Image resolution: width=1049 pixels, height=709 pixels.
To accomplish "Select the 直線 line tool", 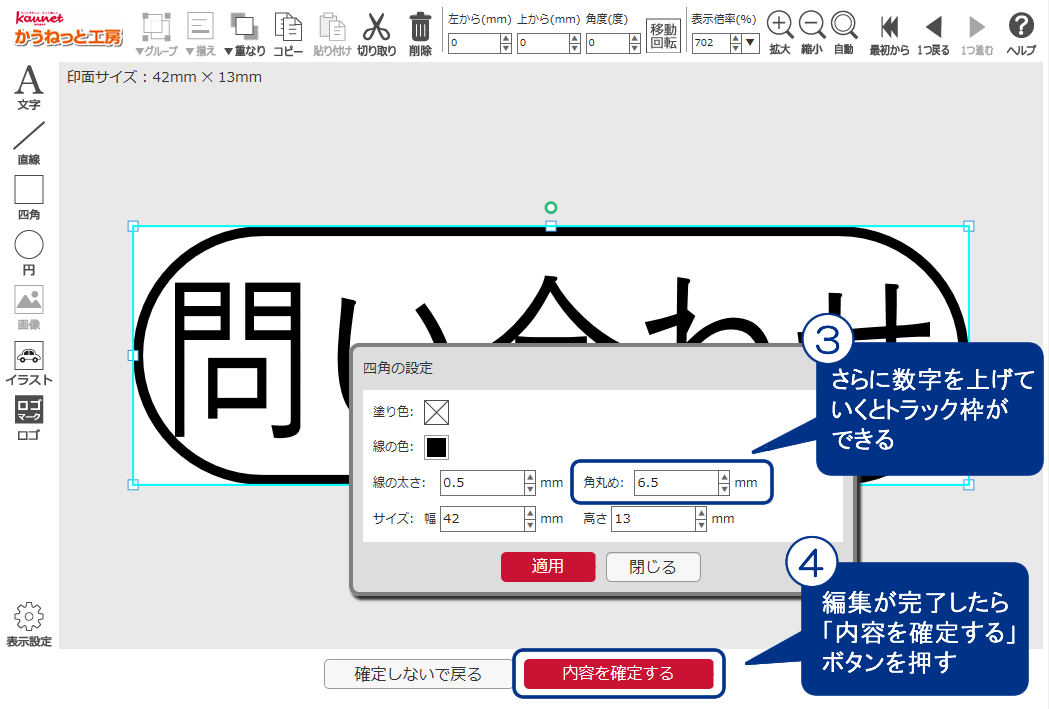I will (29, 140).
